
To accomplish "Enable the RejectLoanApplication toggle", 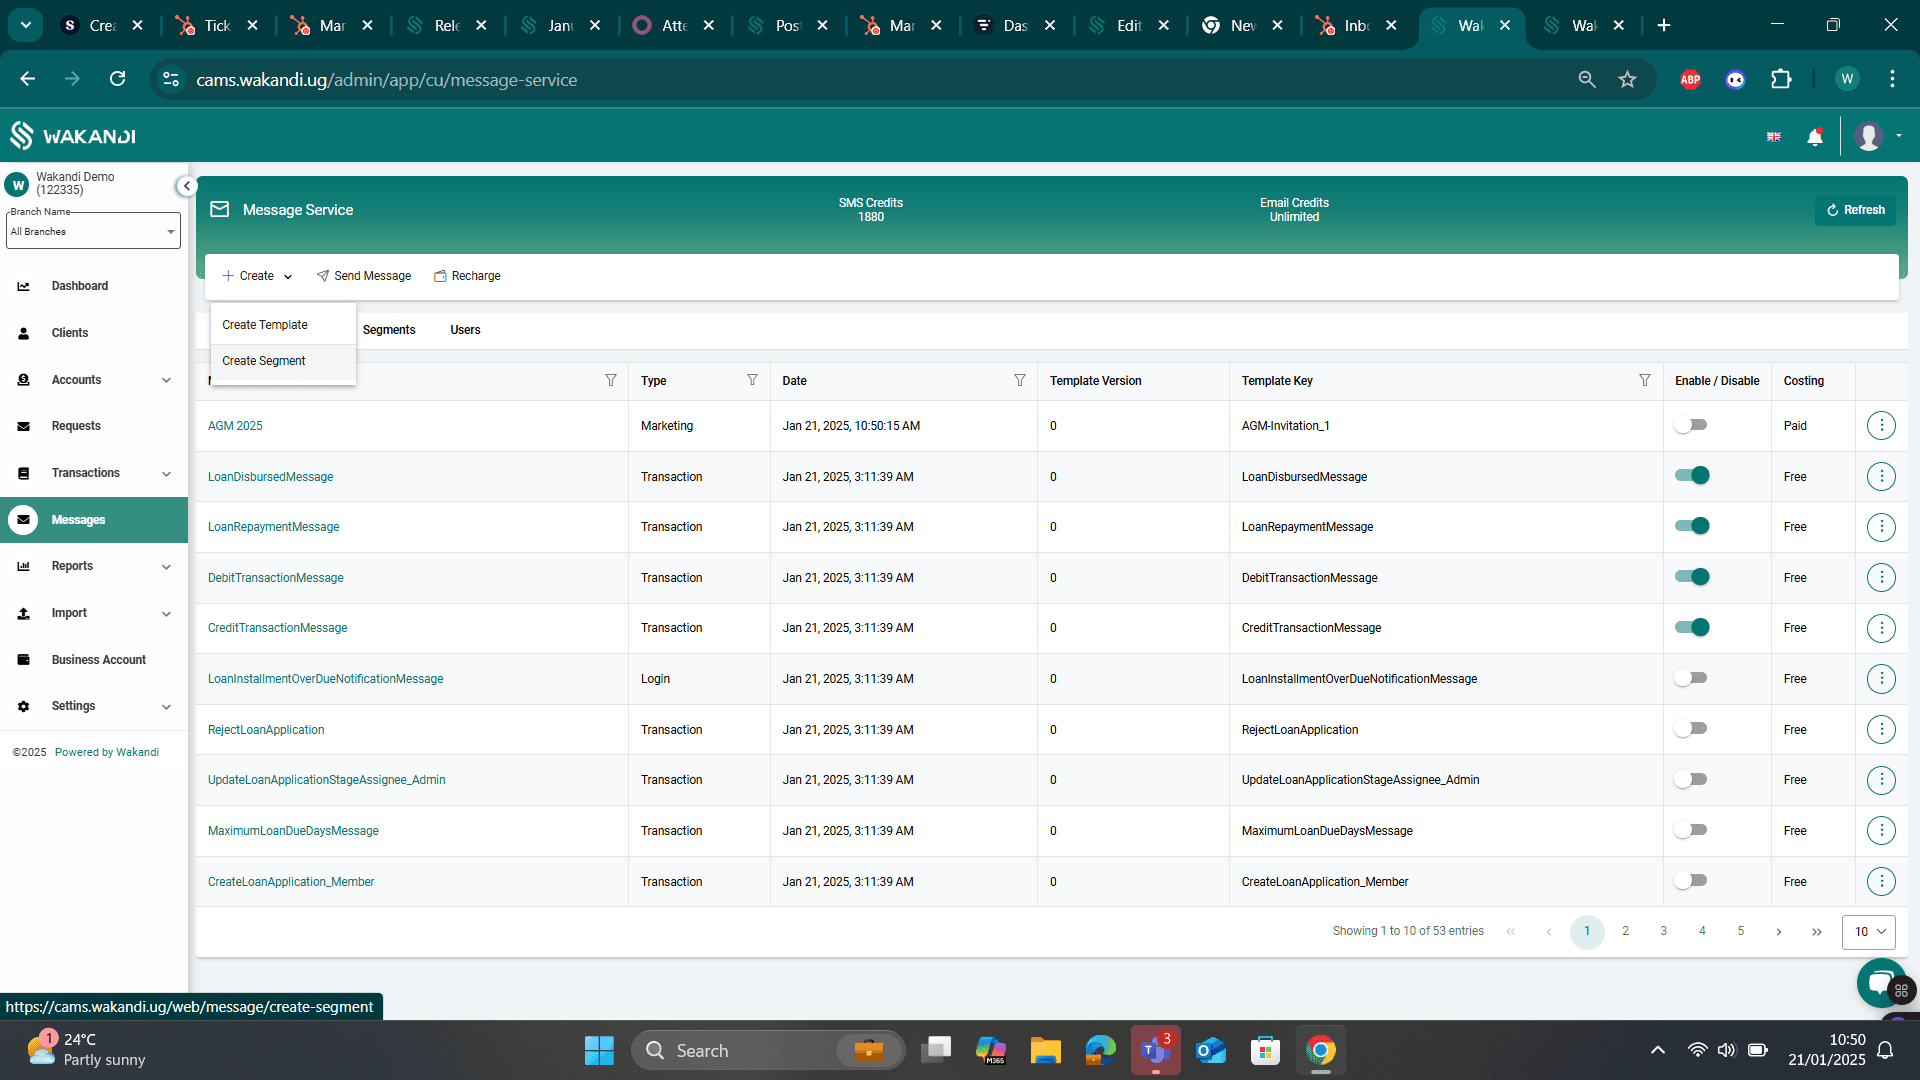I will 1691,729.
